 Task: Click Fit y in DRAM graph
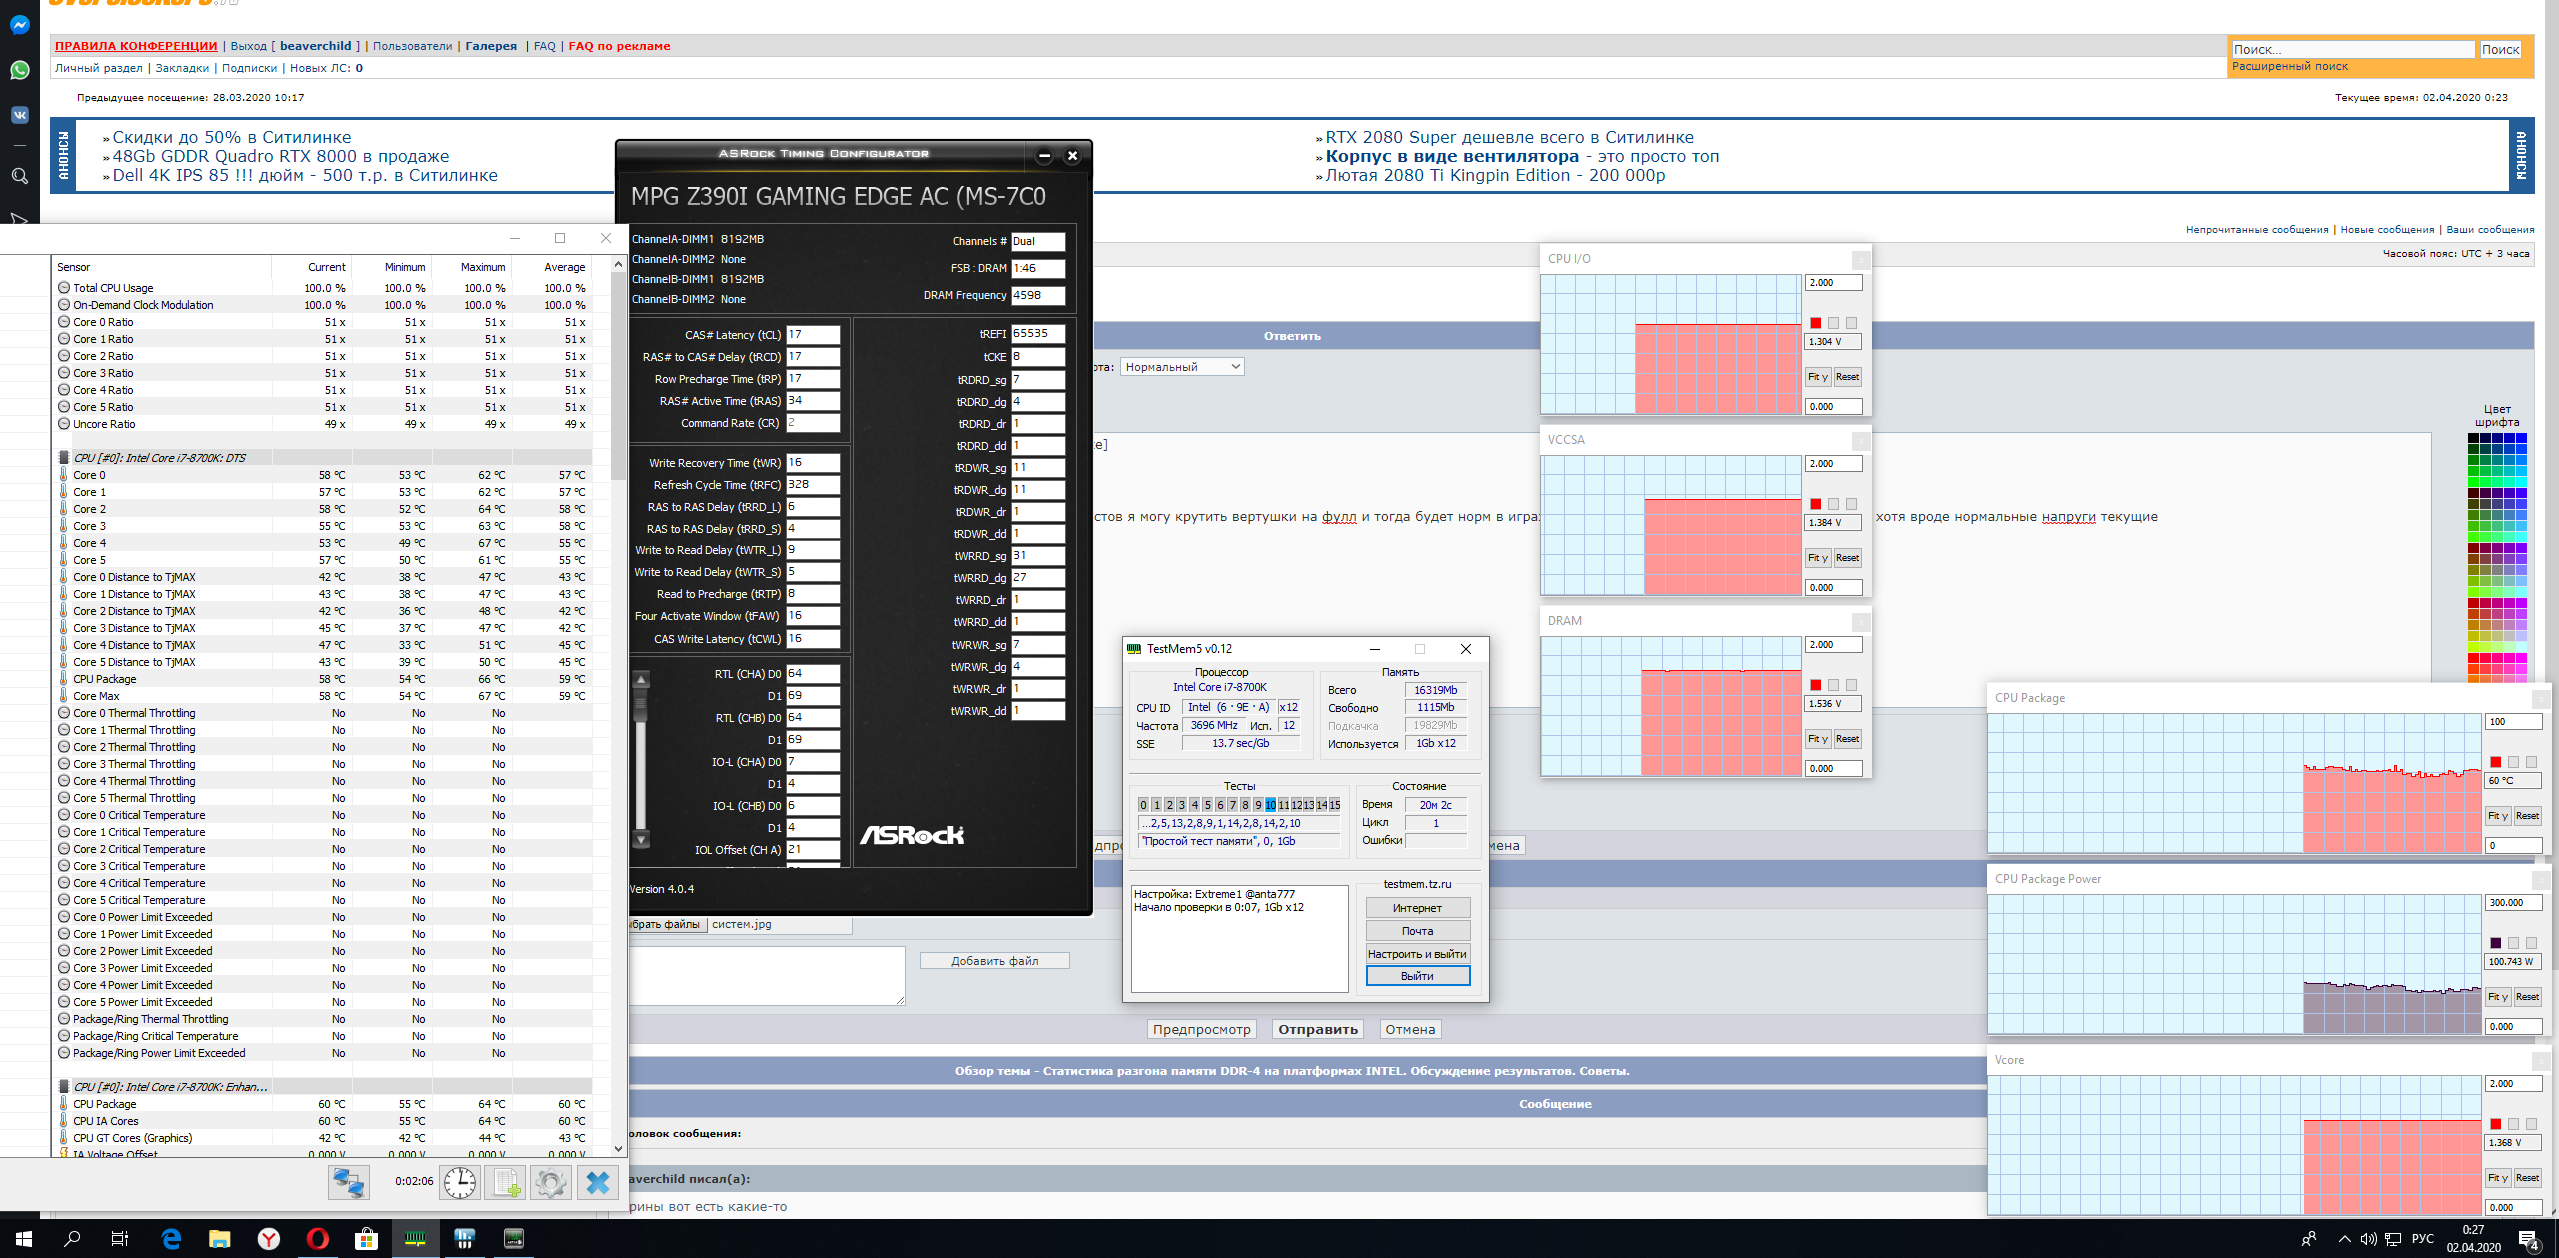[1817, 739]
